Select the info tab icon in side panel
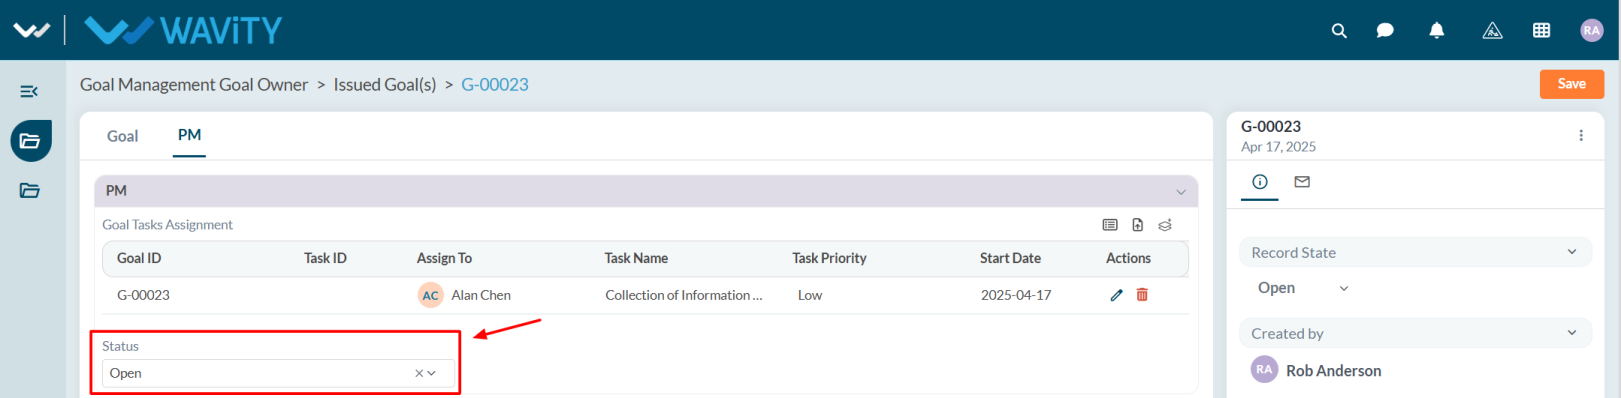The width and height of the screenshot is (1621, 398). 1260,182
